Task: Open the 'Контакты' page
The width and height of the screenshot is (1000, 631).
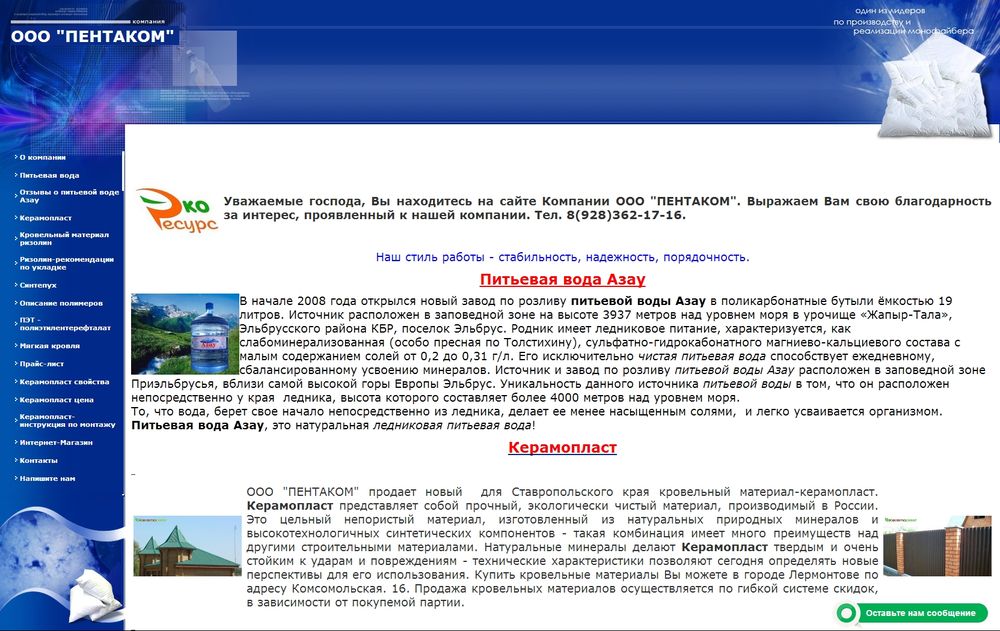Action: 38,460
